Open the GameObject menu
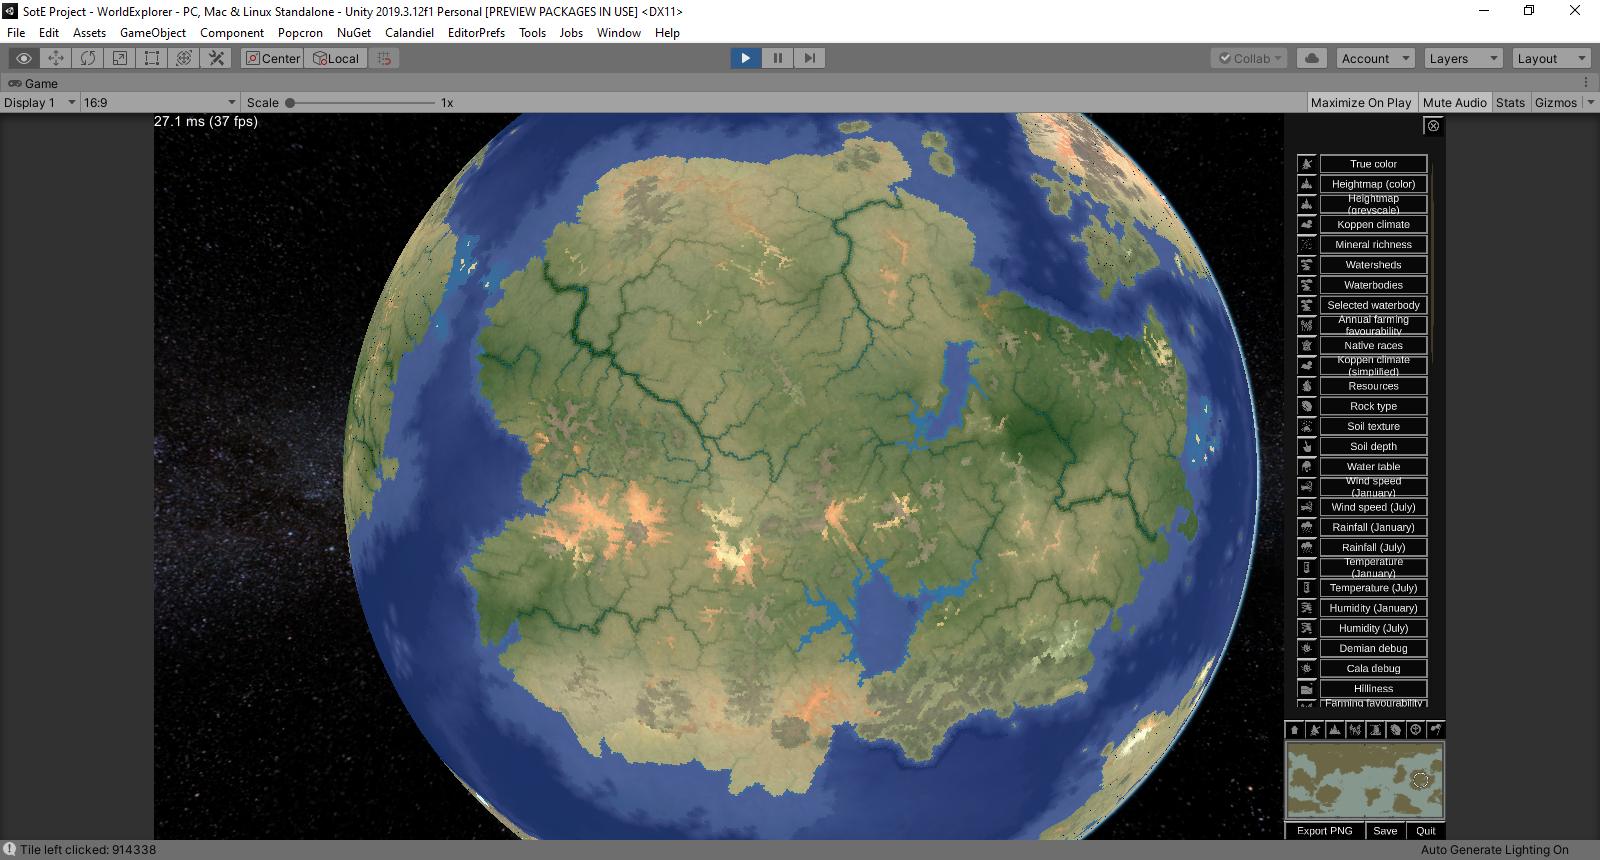Viewport: 1600px width, 860px height. pos(153,33)
